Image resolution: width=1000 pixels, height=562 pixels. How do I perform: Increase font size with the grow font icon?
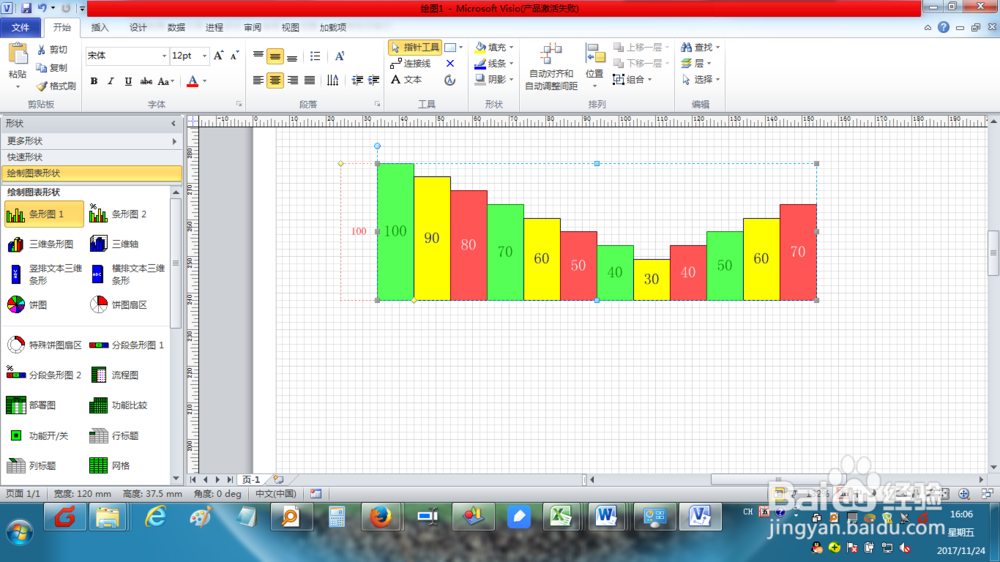point(219,56)
